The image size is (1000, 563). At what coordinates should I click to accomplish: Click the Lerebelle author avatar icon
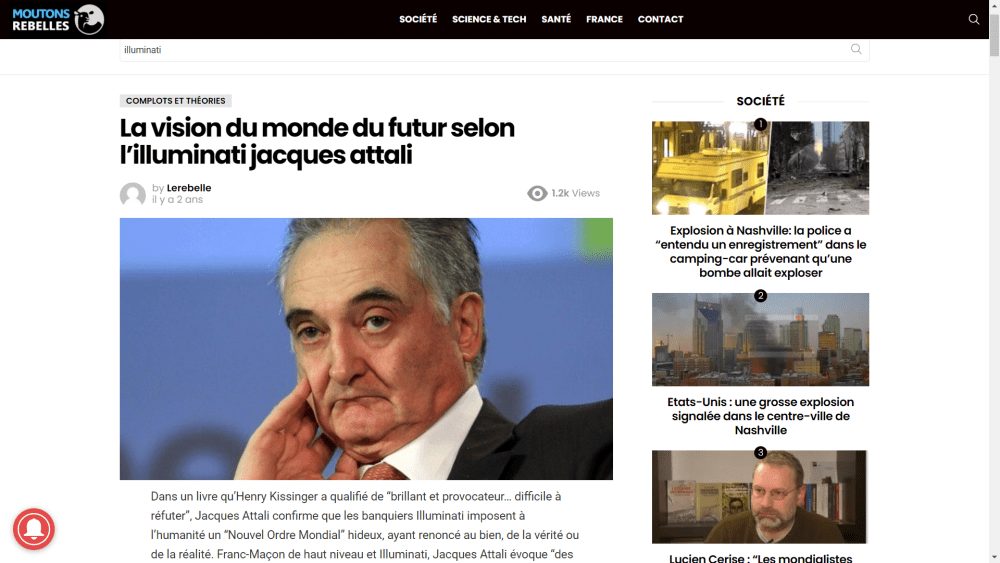[x=133, y=194]
